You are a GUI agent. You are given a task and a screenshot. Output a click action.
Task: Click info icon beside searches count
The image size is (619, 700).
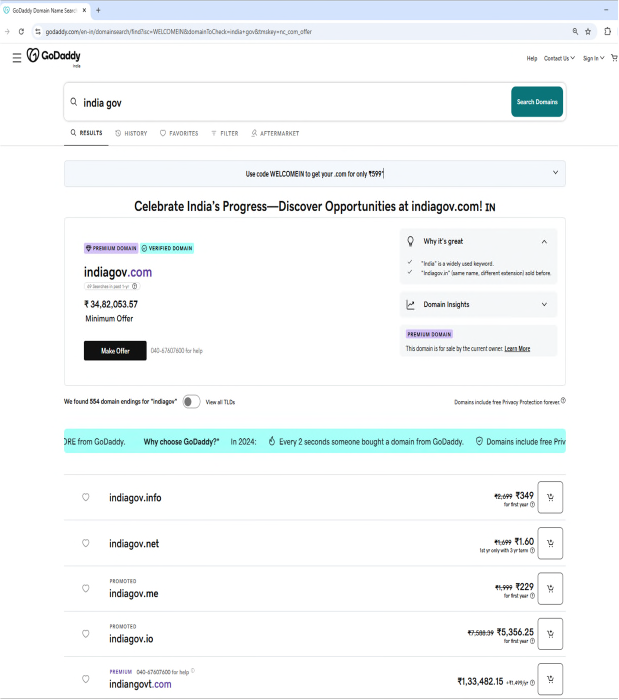tap(135, 286)
